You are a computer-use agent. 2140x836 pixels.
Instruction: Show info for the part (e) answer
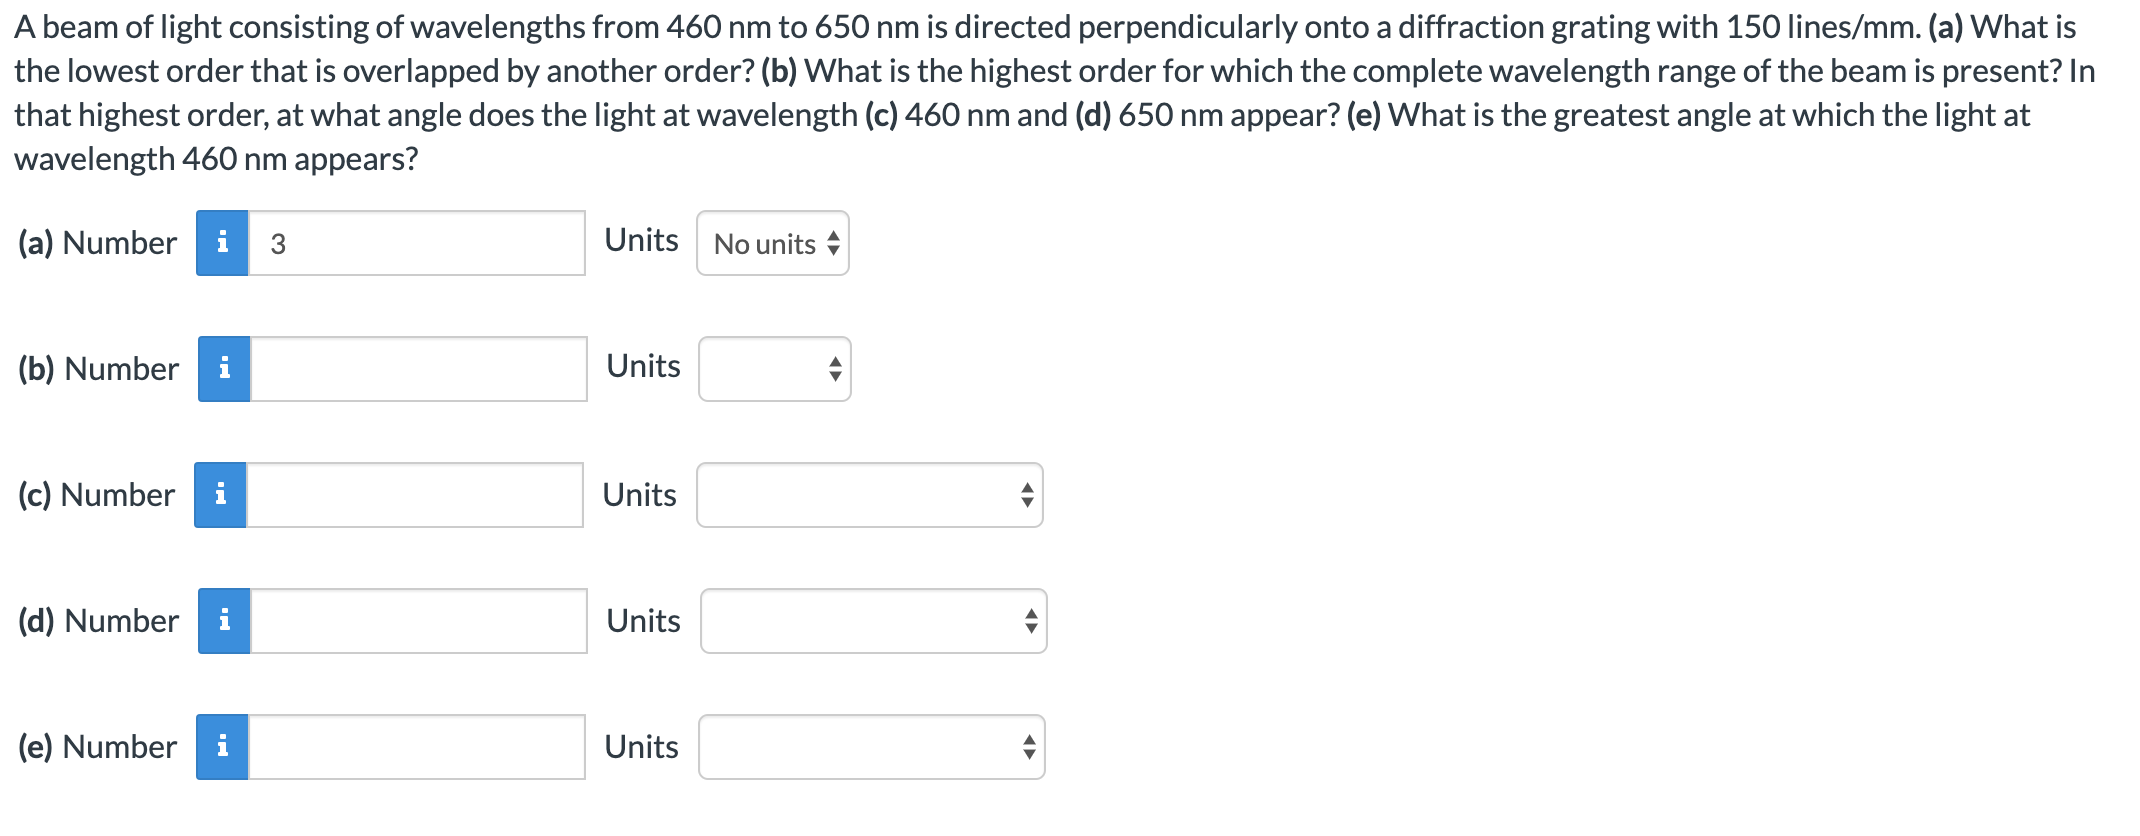(222, 747)
